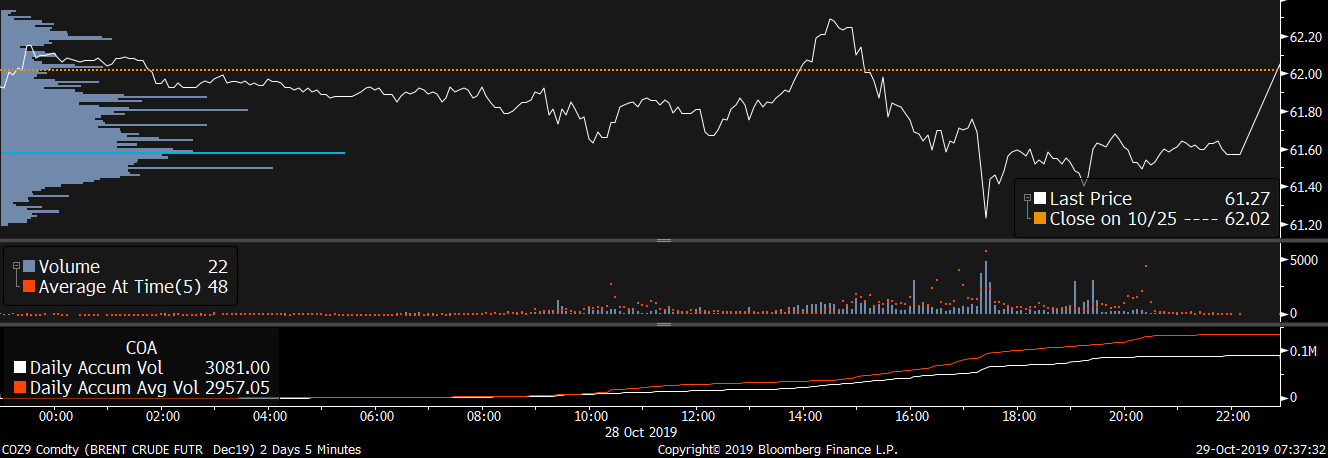Viewport: 1328px width, 458px height.
Task: Click the 5000 label on volume axis
Action: (x=1302, y=261)
